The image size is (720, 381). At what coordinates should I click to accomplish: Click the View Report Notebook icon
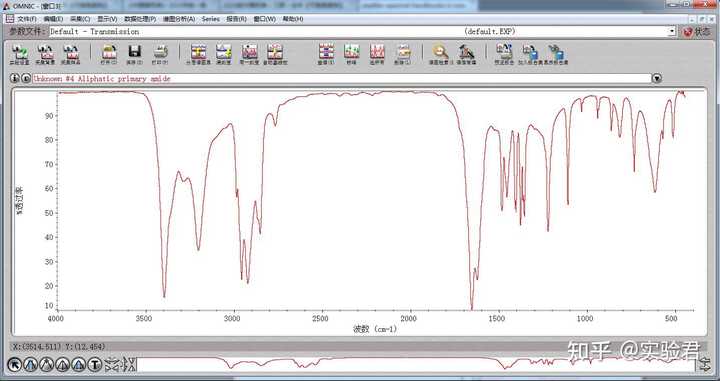(x=556, y=54)
